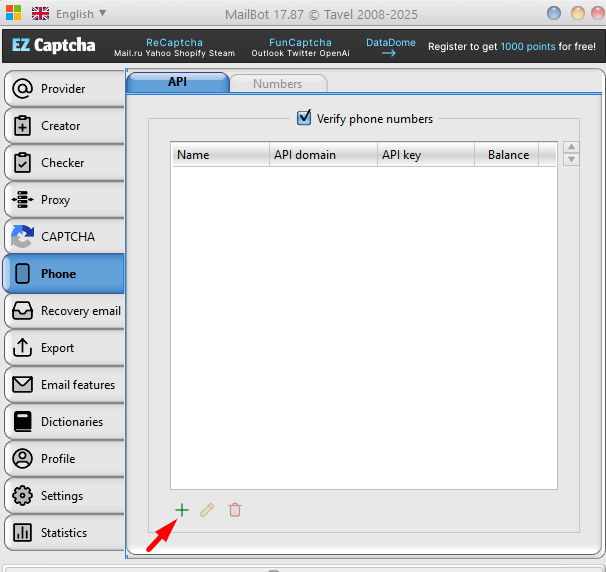Click the Balance column header
606x572 pixels.
[506, 155]
